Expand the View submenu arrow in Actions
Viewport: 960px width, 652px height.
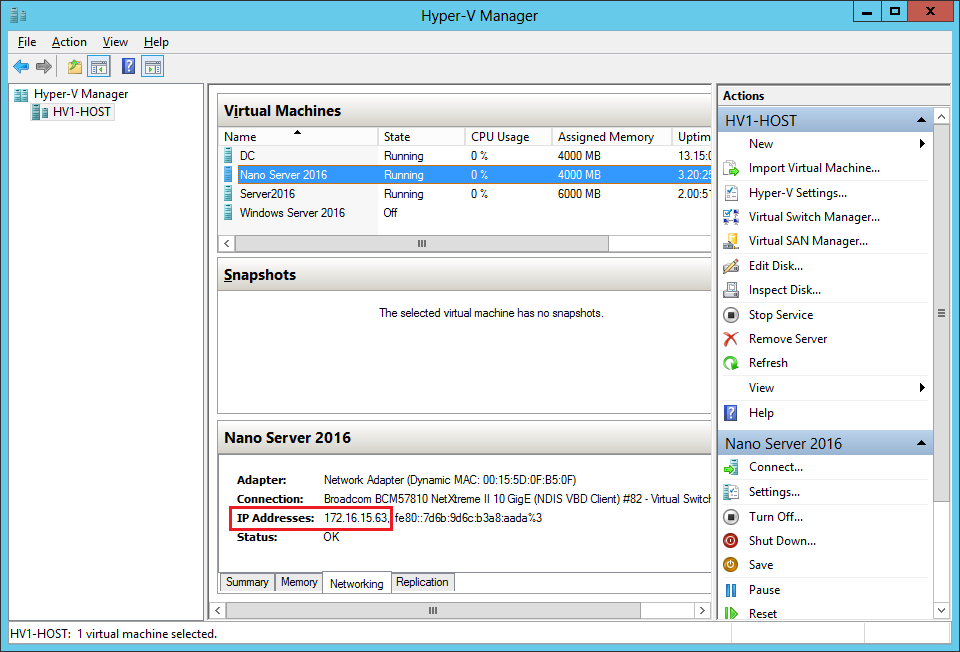[x=922, y=388]
